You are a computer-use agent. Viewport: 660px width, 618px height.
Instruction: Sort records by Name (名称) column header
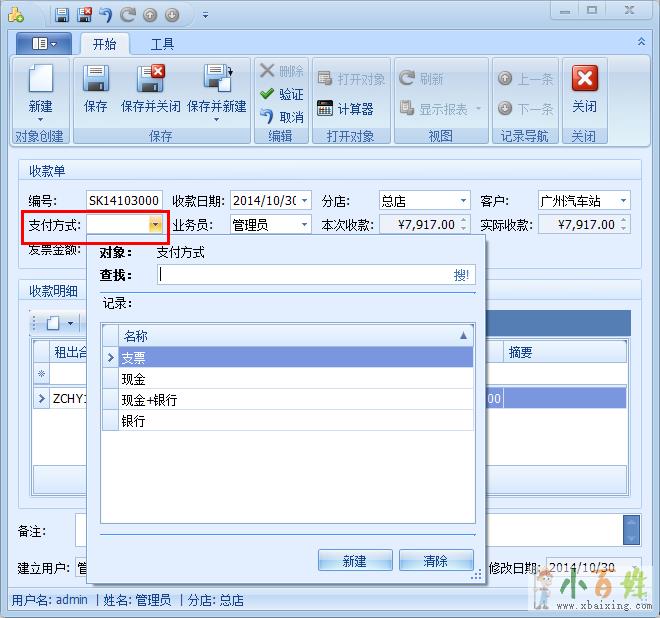click(290, 336)
